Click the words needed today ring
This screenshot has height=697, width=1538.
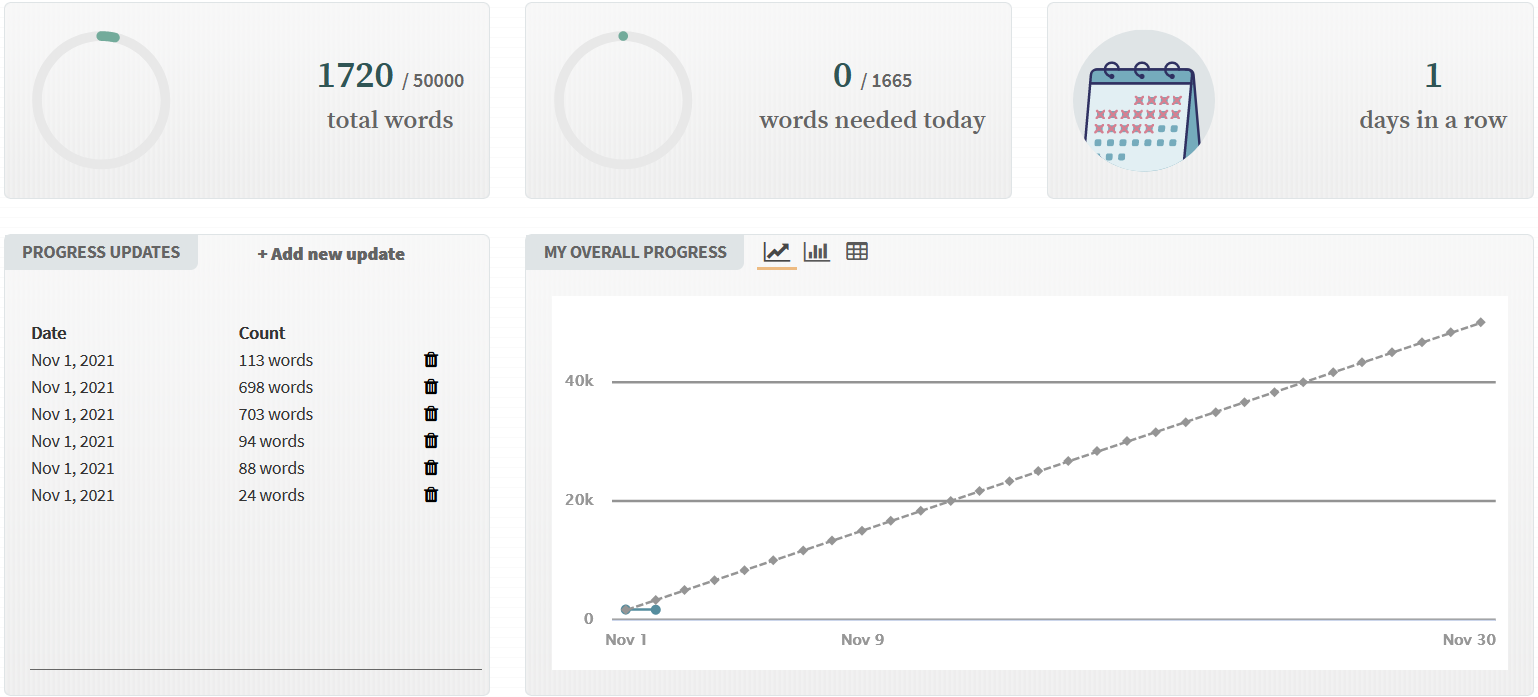click(x=623, y=101)
